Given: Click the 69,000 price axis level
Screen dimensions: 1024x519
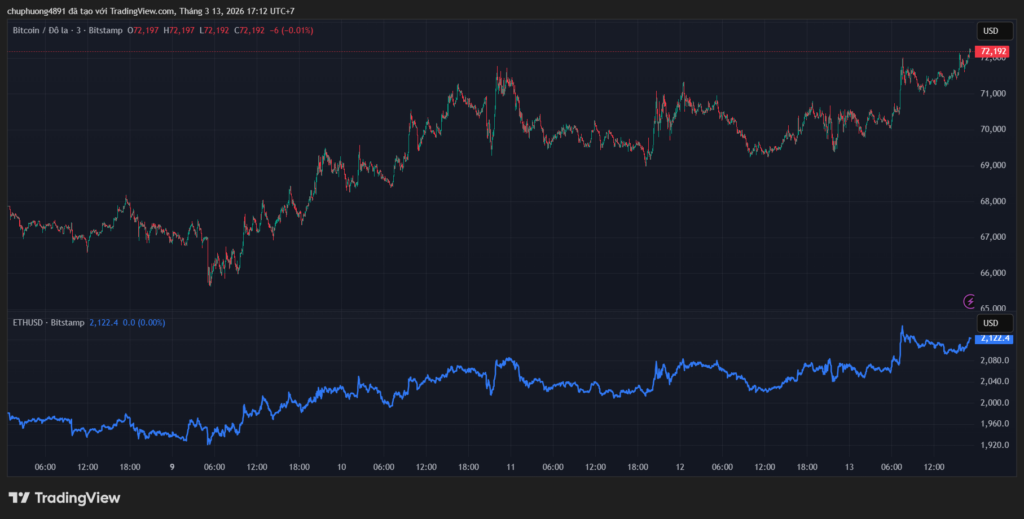Looking at the screenshot, I should (992, 166).
